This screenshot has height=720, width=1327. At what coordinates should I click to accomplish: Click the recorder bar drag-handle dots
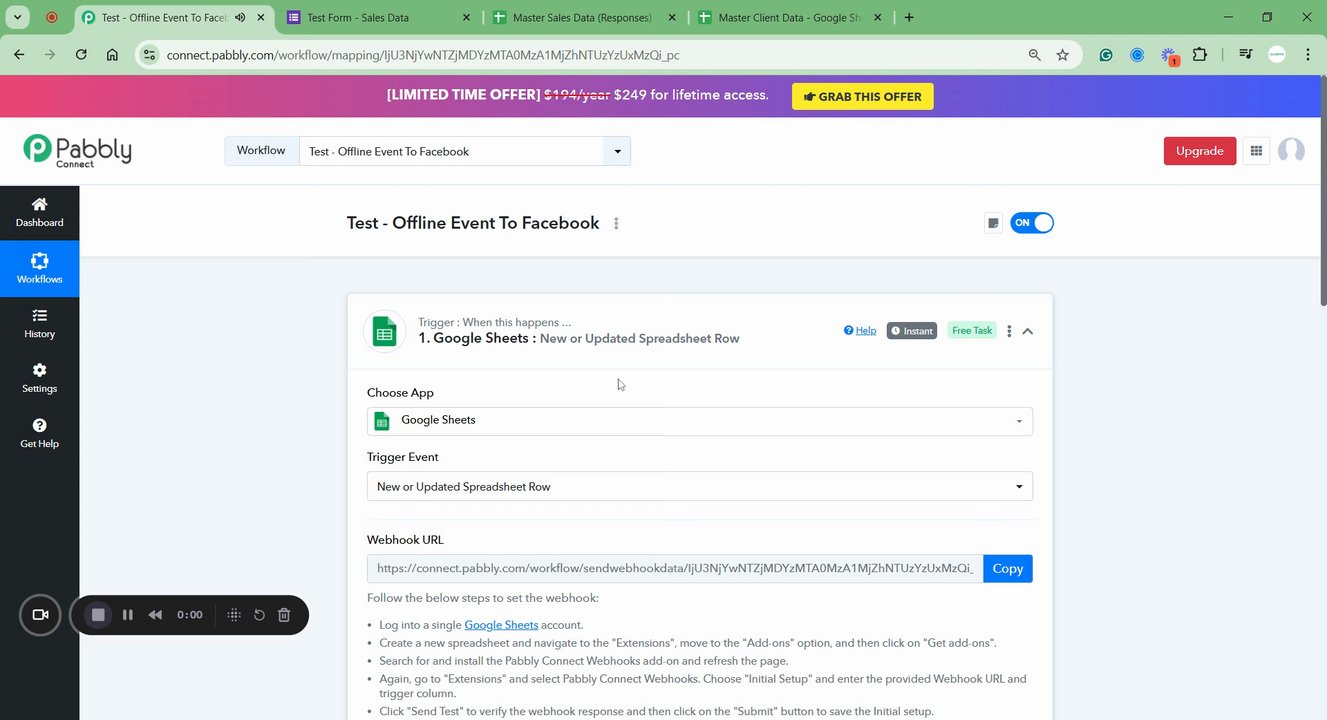(234, 615)
